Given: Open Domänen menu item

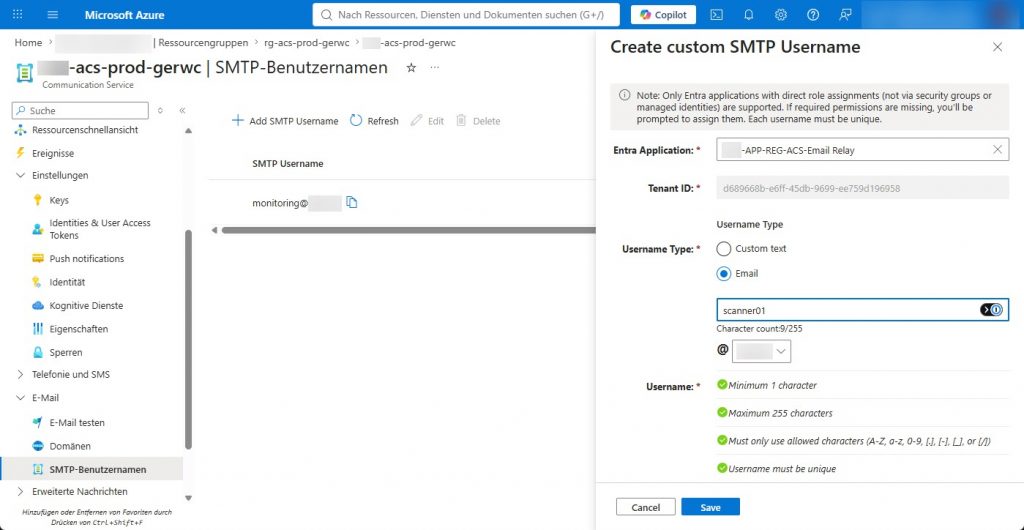Looking at the screenshot, I should (70, 446).
